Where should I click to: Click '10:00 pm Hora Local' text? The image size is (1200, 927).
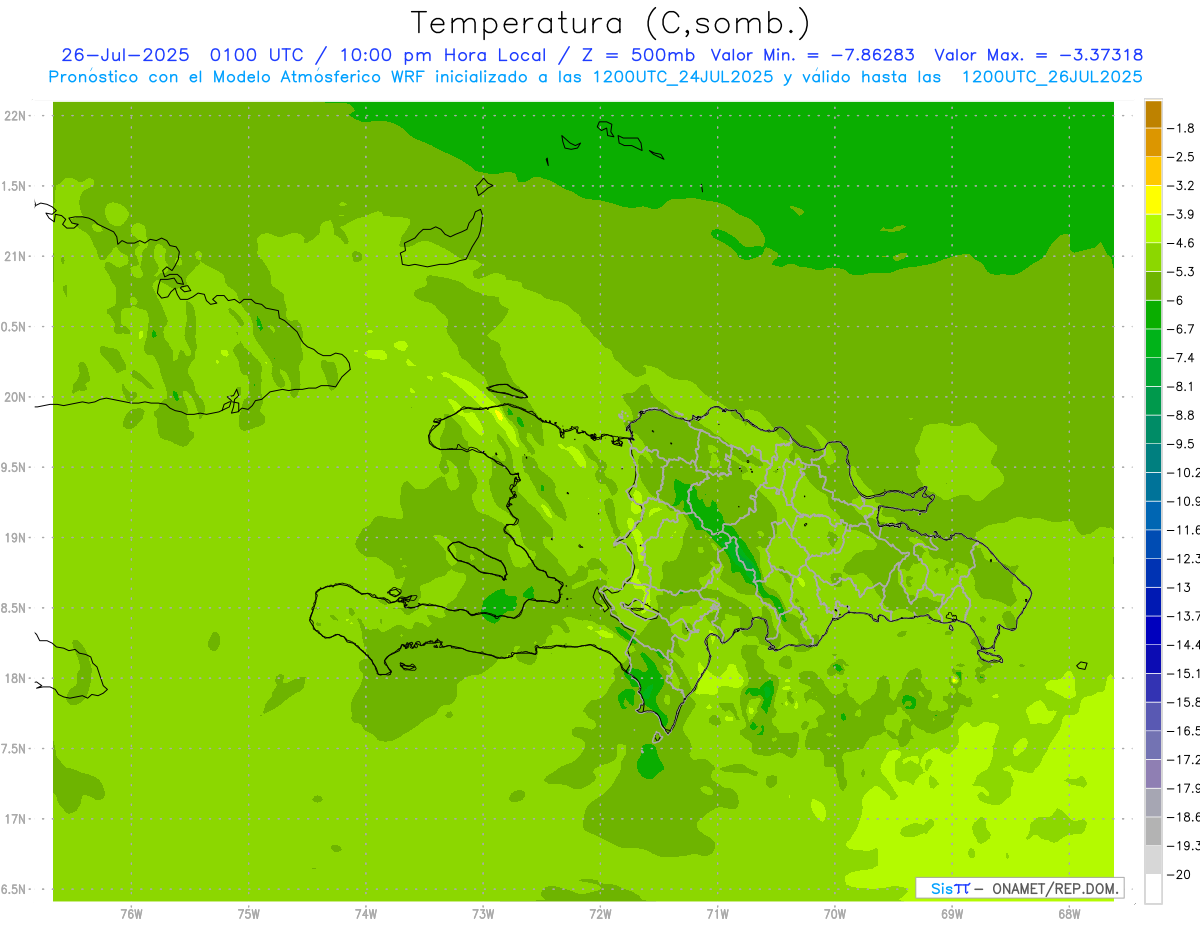[443, 55]
